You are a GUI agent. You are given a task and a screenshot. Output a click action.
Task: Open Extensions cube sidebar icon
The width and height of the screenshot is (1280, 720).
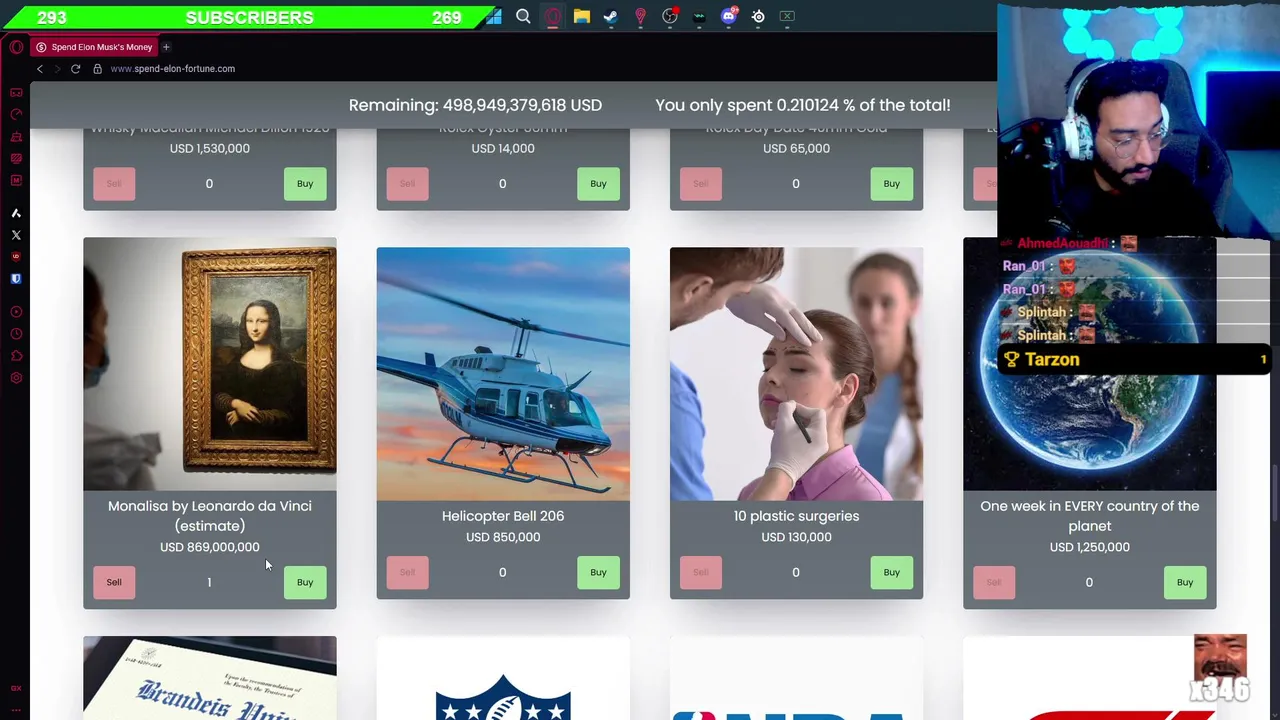click(x=16, y=356)
